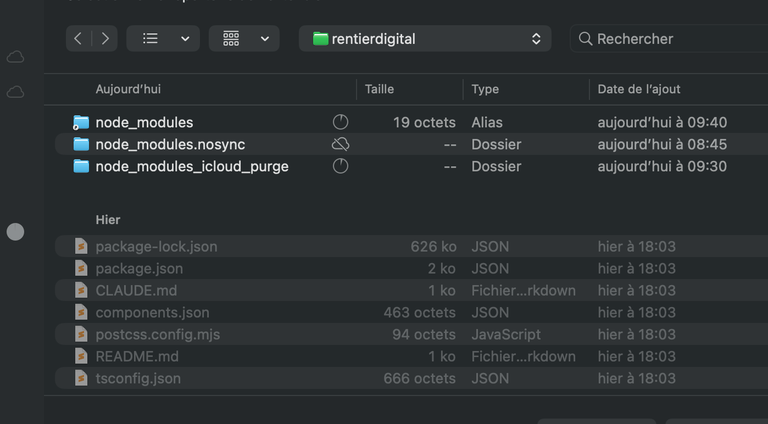Open the grouping options chevron

(265, 39)
